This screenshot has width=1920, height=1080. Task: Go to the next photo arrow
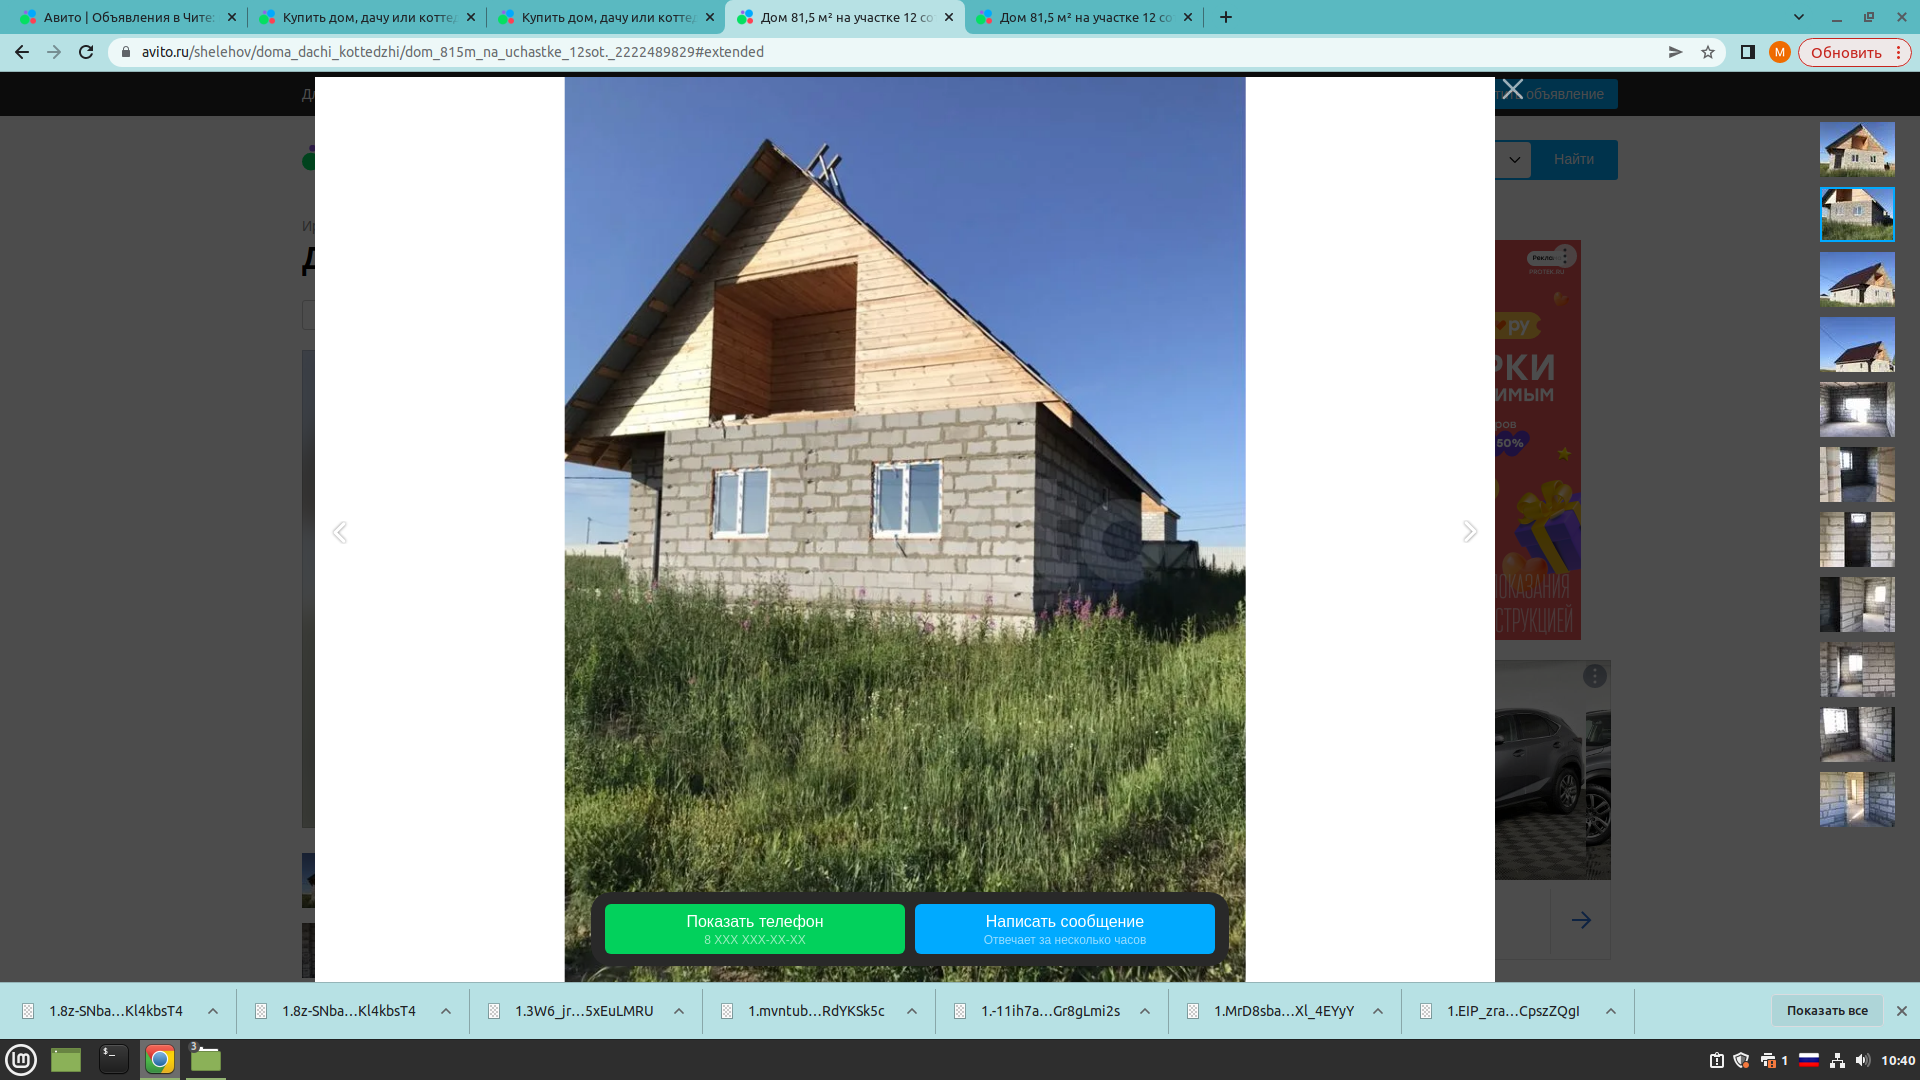pyautogui.click(x=1469, y=532)
